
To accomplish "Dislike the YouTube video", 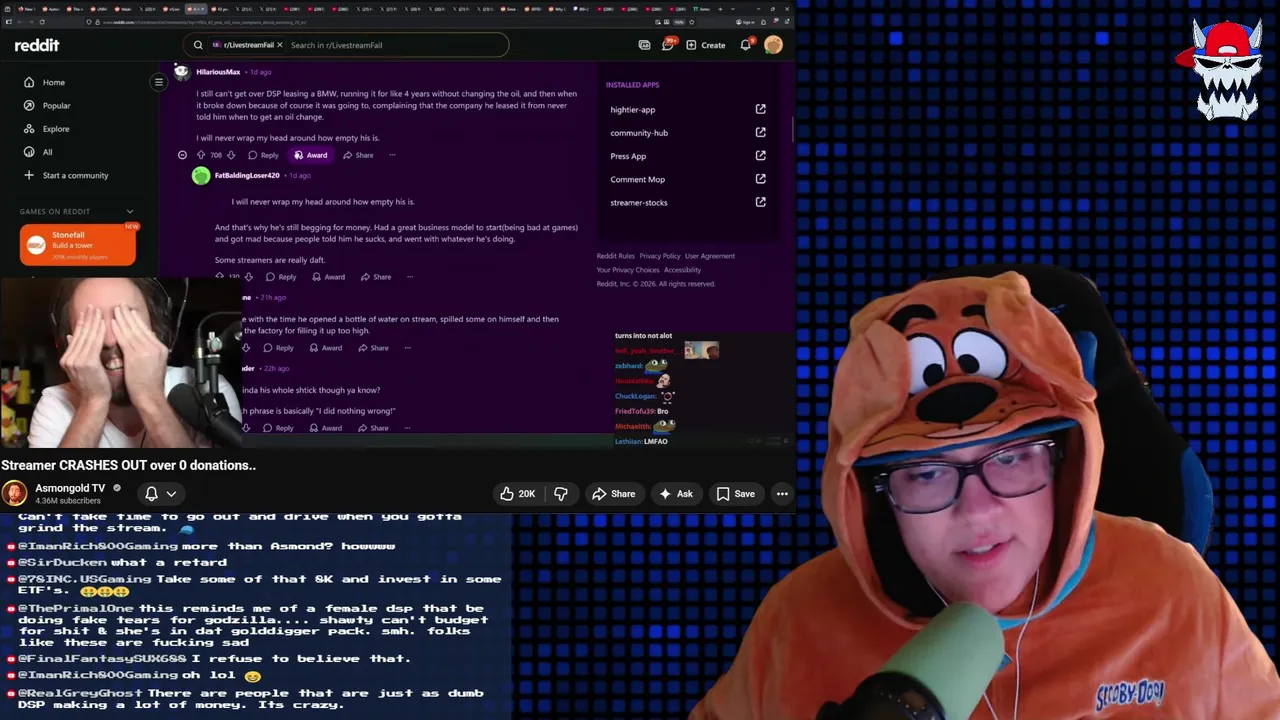I will (561, 493).
